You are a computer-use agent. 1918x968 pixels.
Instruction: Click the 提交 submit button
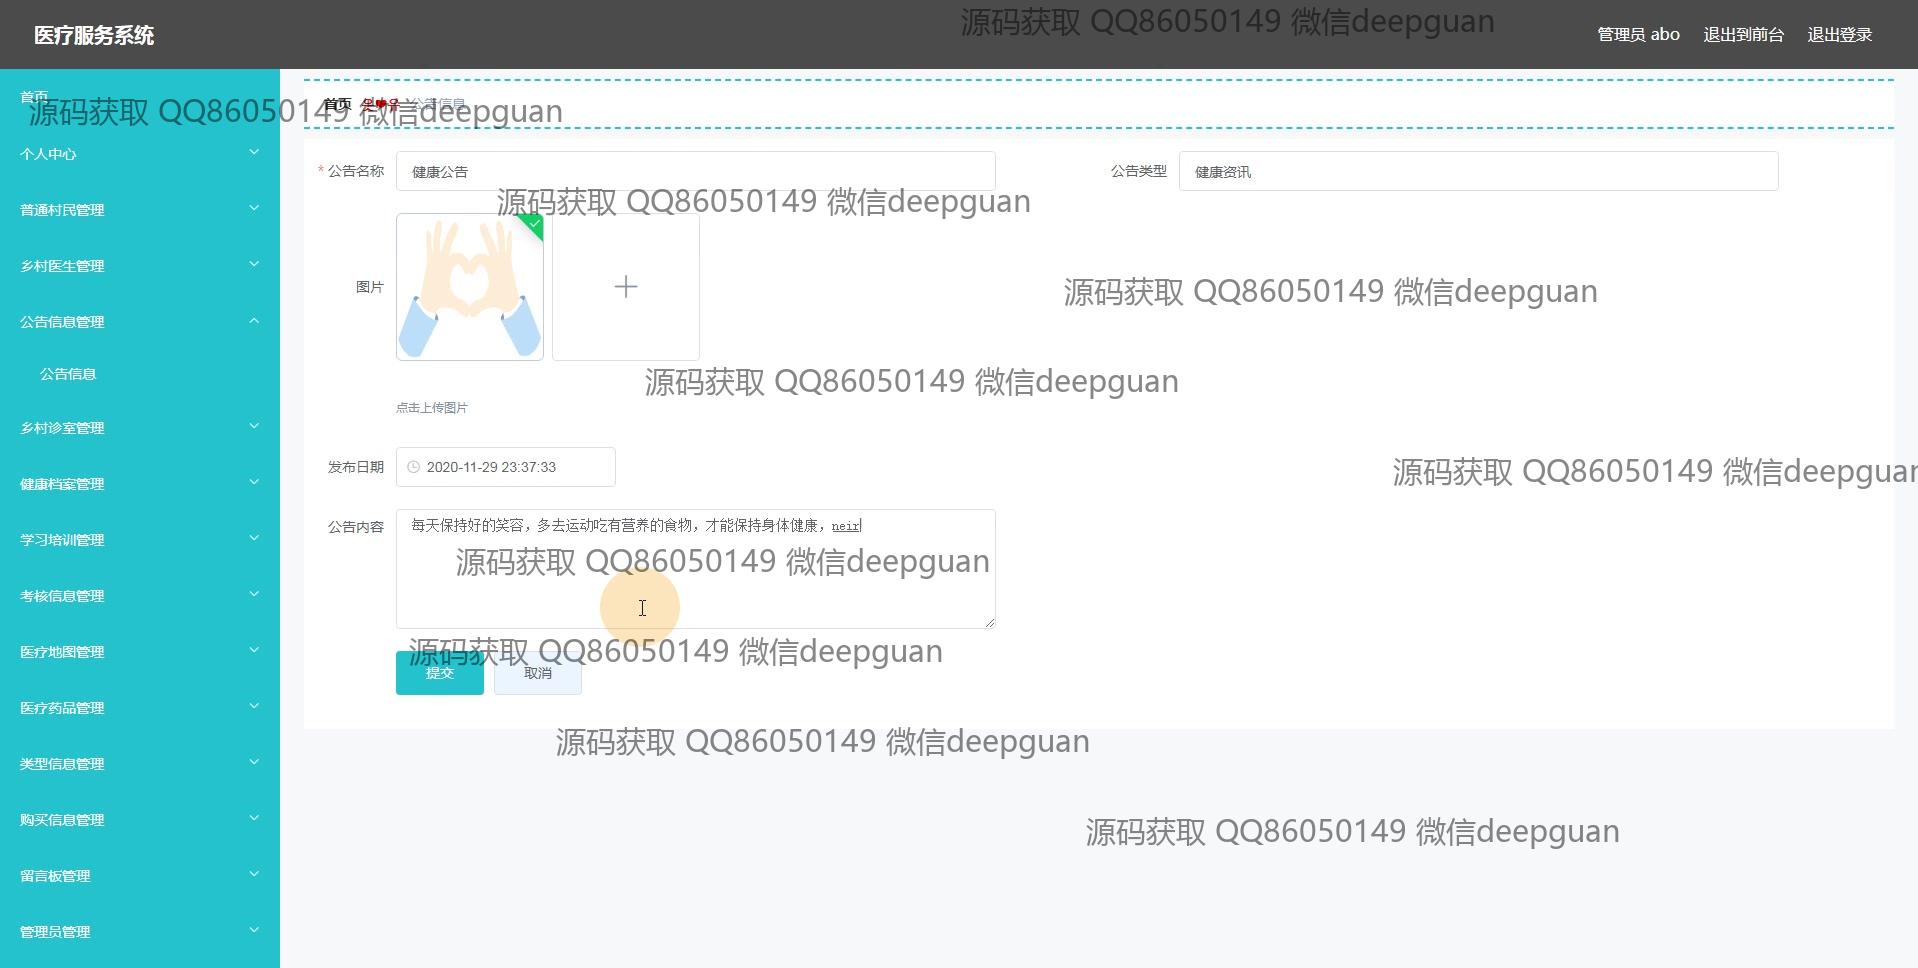(x=440, y=673)
